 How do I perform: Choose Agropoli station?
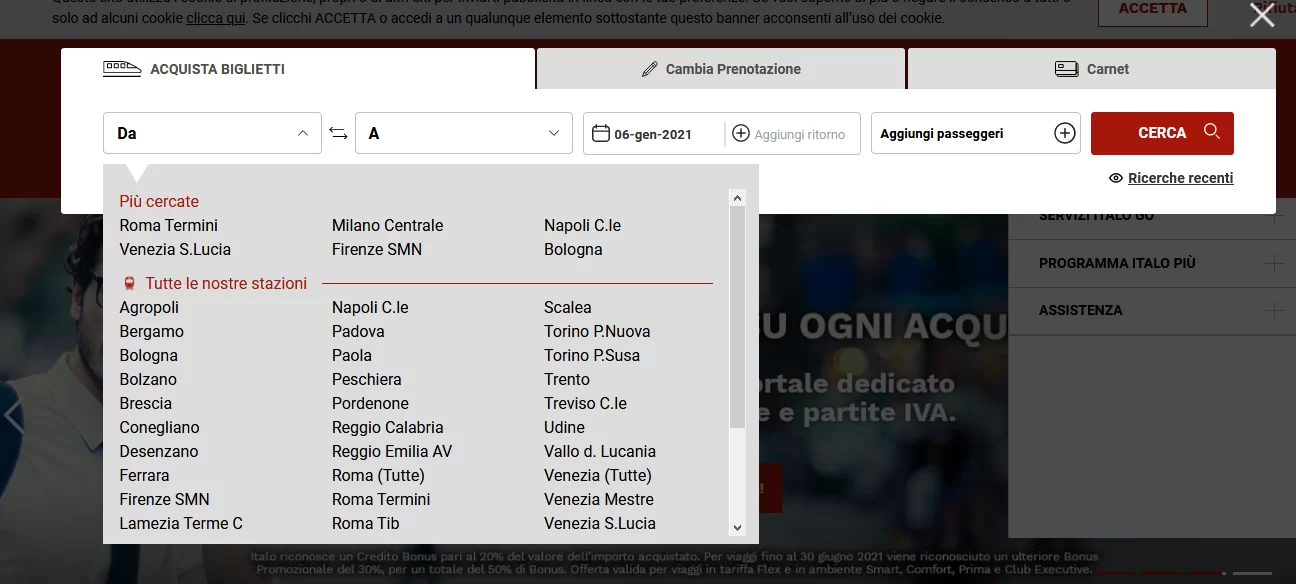pyautogui.click(x=149, y=307)
